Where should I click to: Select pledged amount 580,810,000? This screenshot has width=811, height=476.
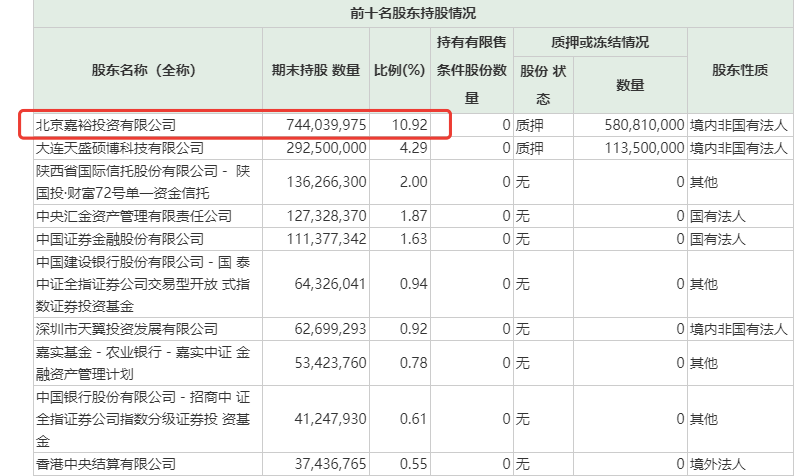pyautogui.click(x=644, y=125)
